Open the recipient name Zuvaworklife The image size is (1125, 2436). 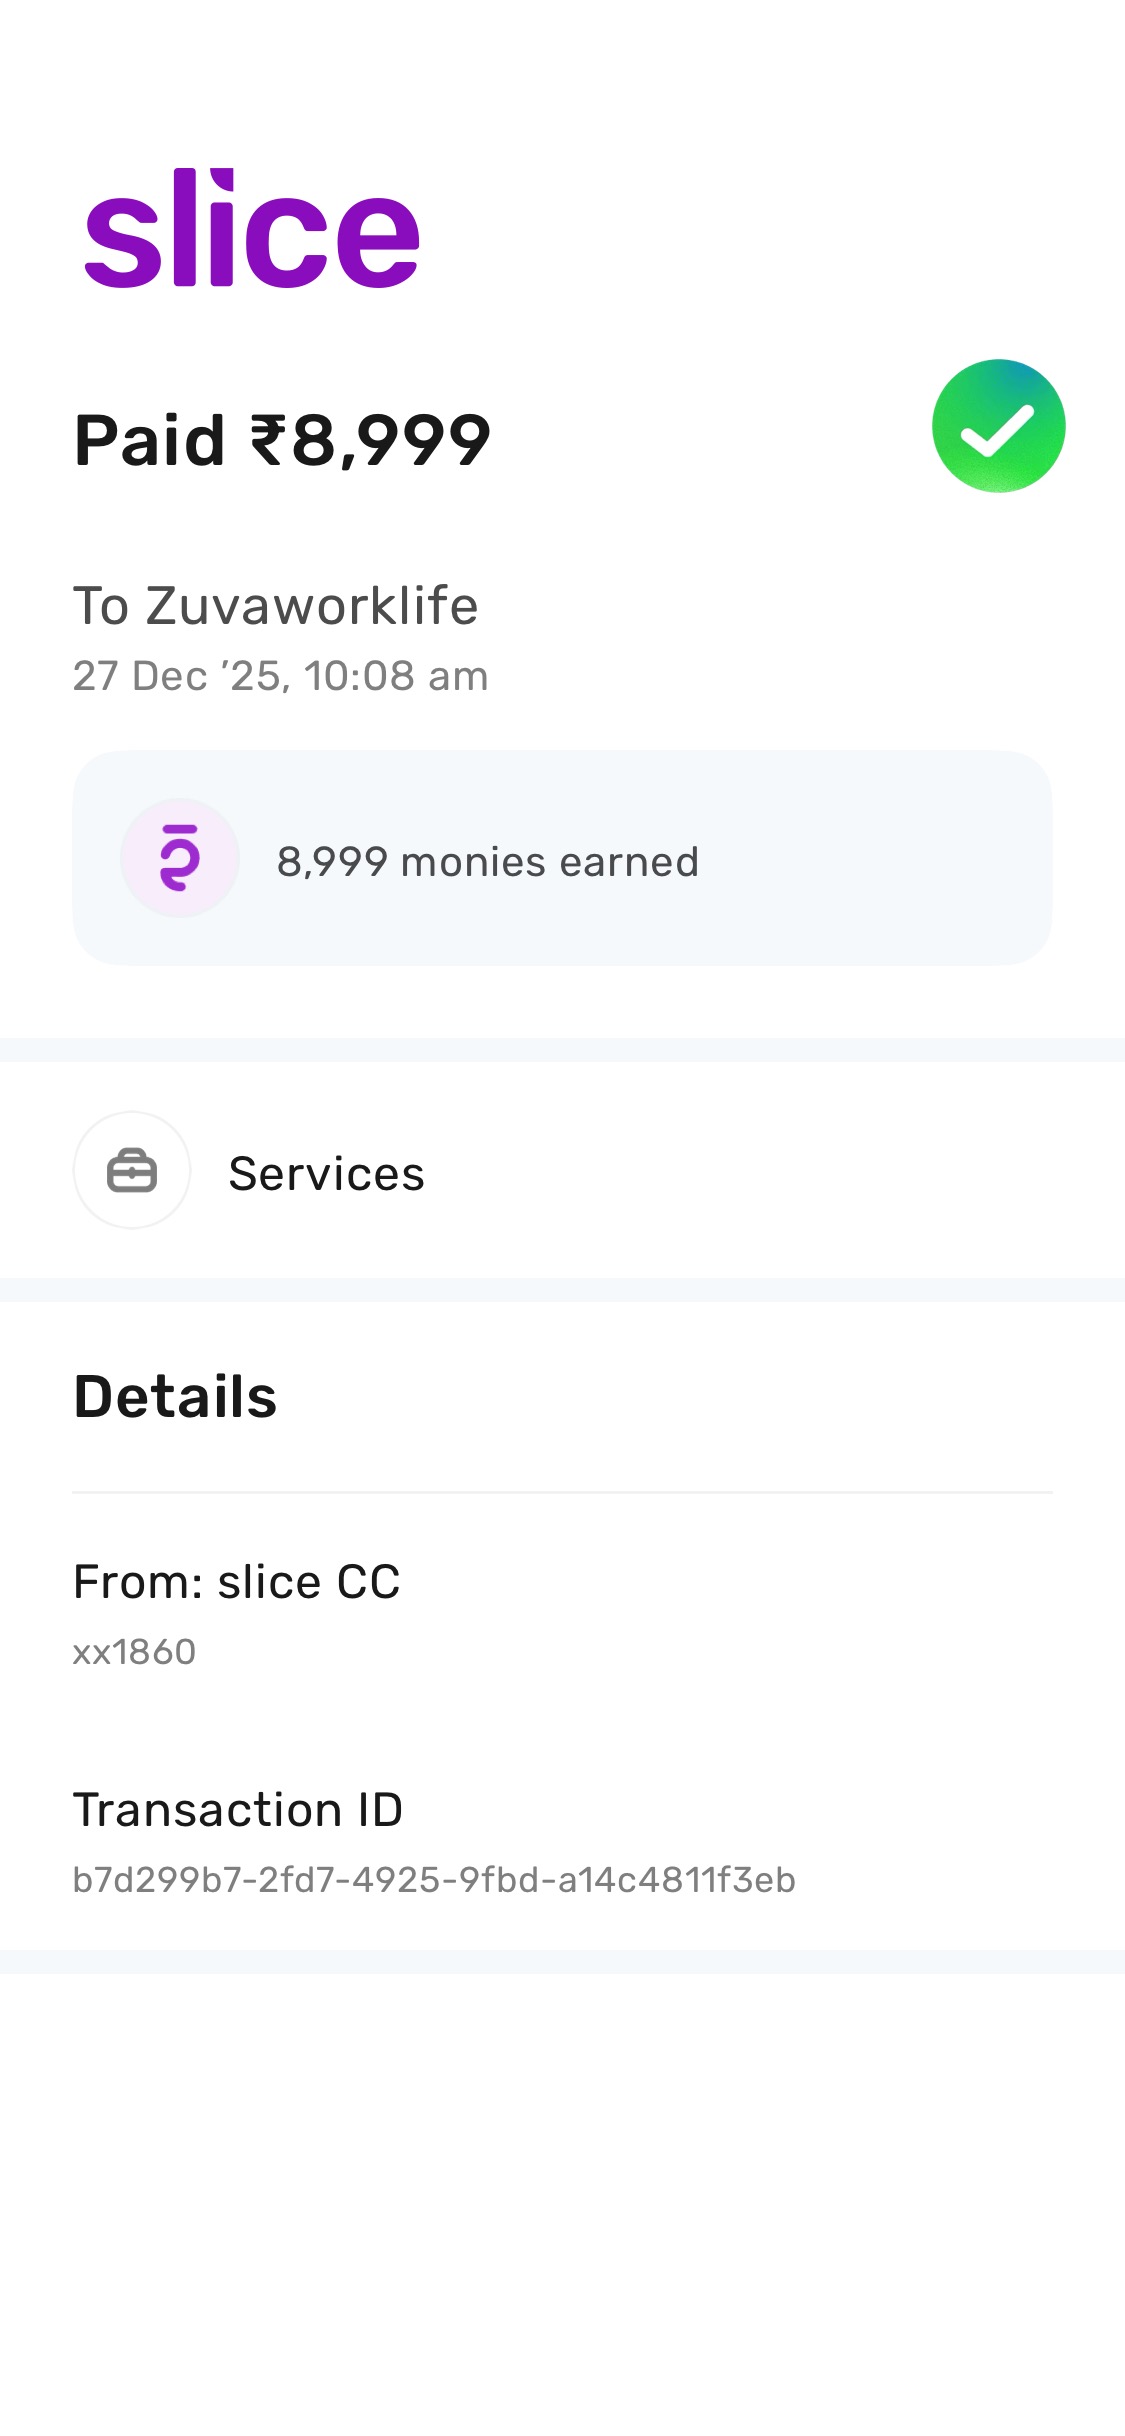click(311, 606)
